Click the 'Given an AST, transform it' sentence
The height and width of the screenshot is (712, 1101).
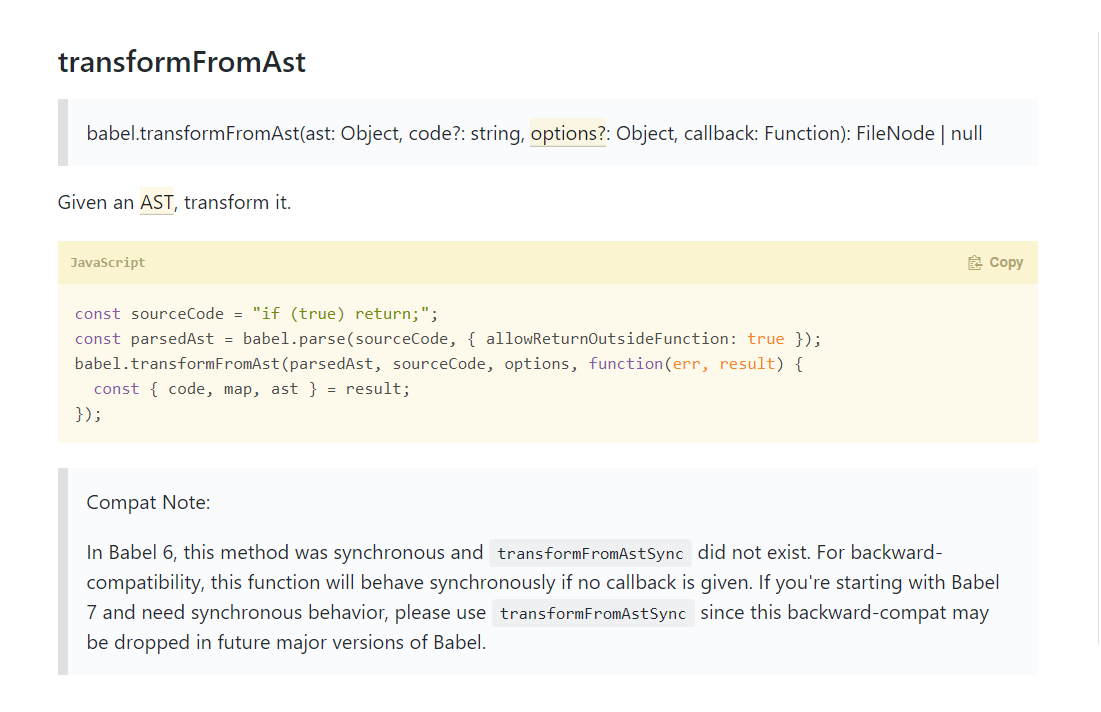coord(174,202)
